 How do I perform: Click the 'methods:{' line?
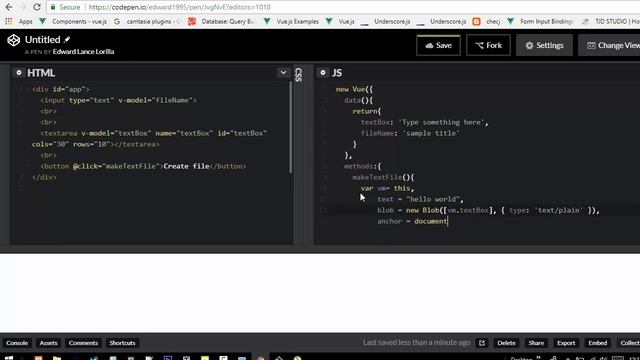(362, 166)
